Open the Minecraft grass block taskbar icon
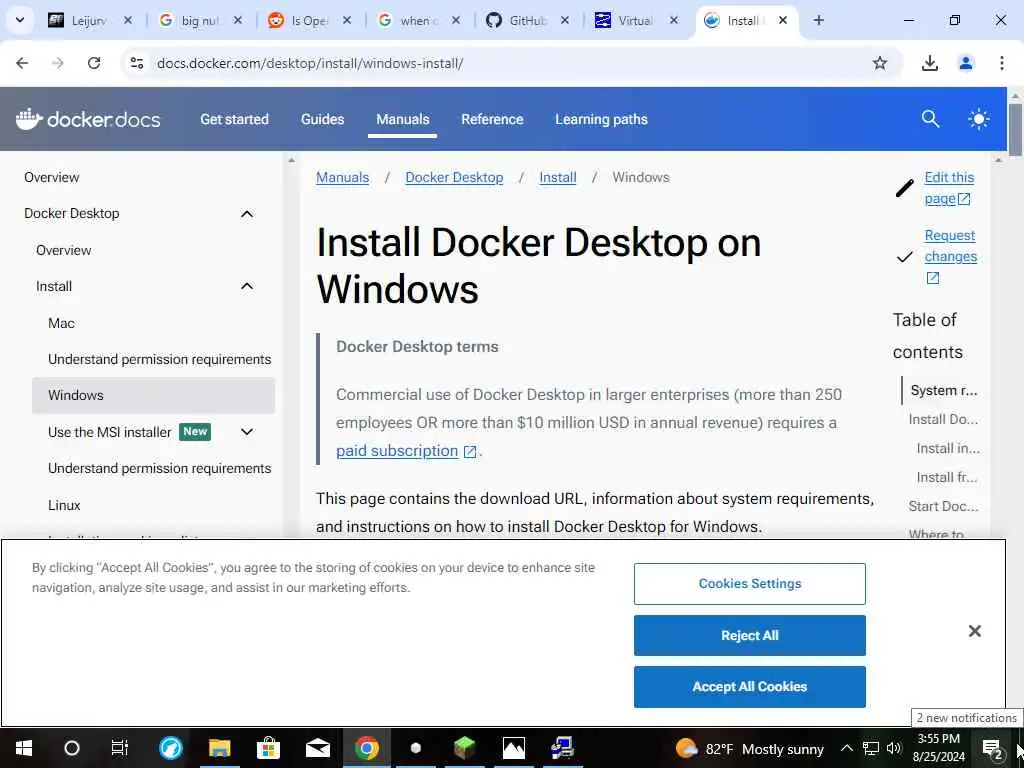Viewport: 1024px width, 768px height. click(464, 748)
